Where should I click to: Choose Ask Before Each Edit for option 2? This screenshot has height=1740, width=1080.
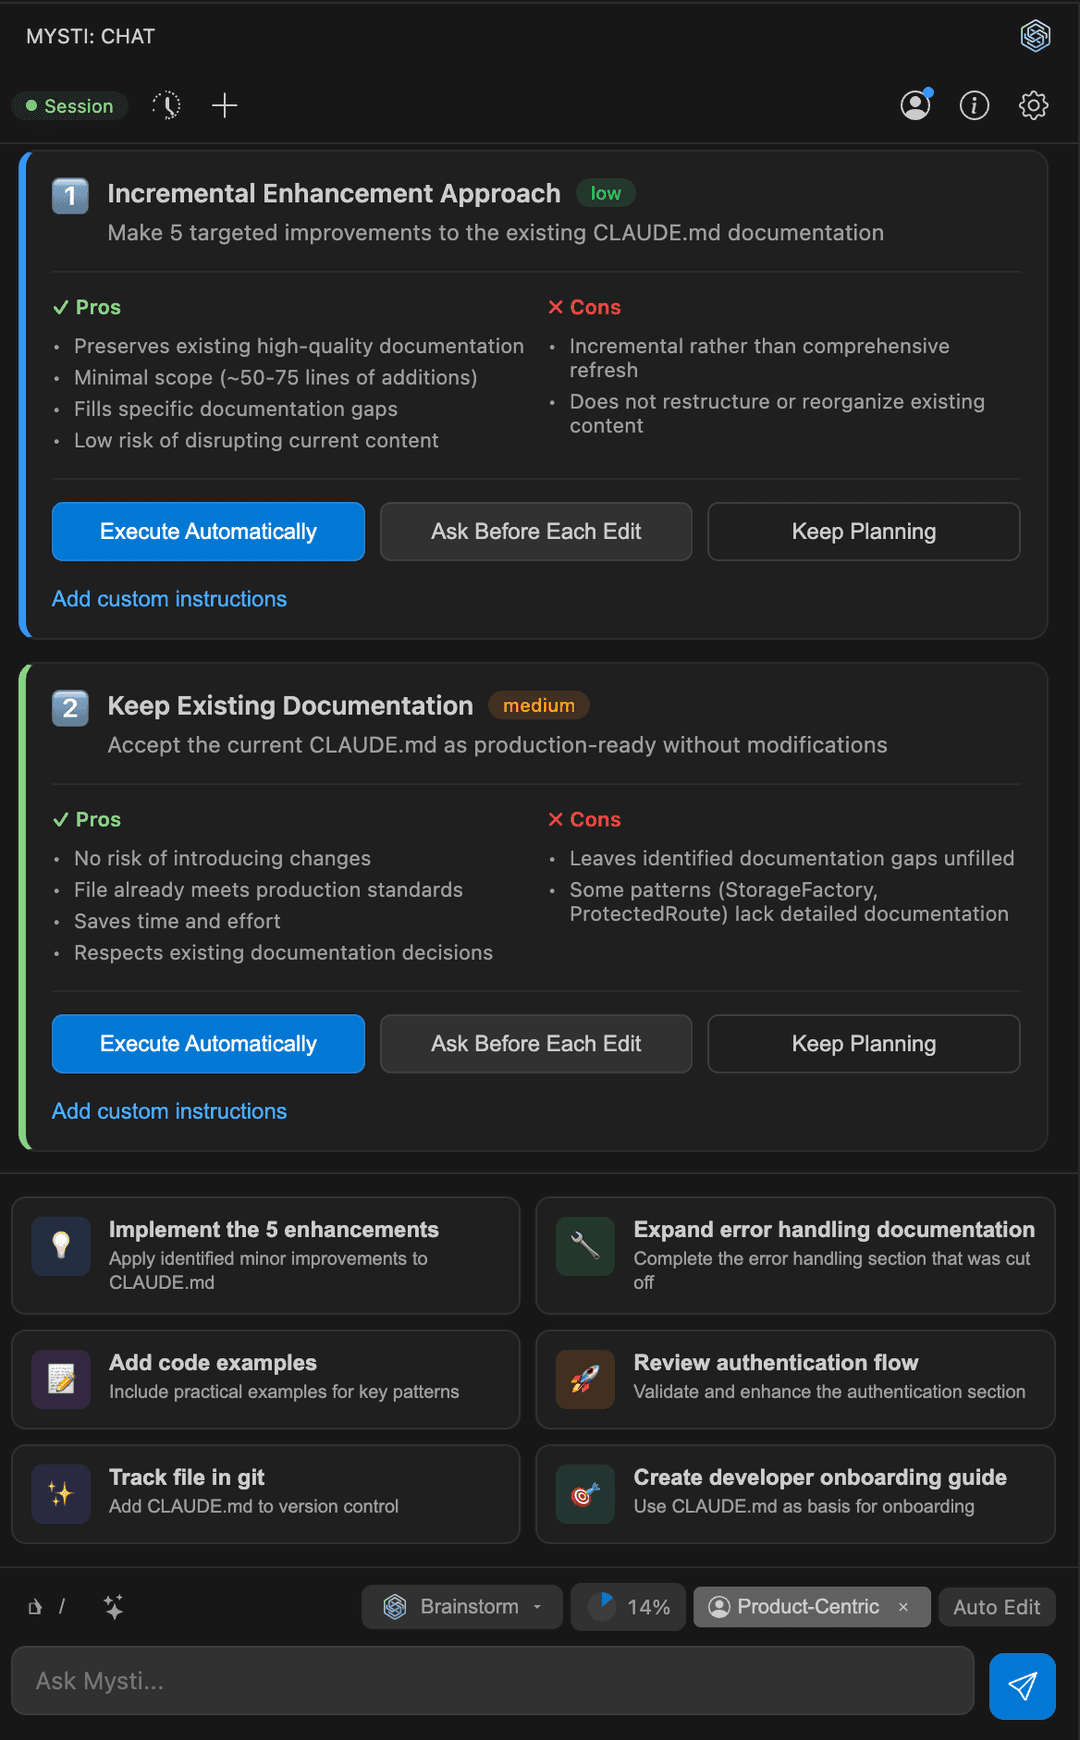[x=536, y=1044]
